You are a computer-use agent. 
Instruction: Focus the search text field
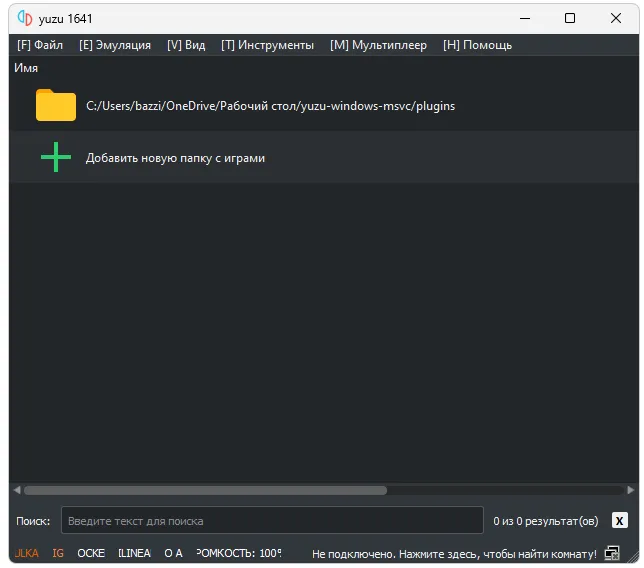click(x=272, y=520)
